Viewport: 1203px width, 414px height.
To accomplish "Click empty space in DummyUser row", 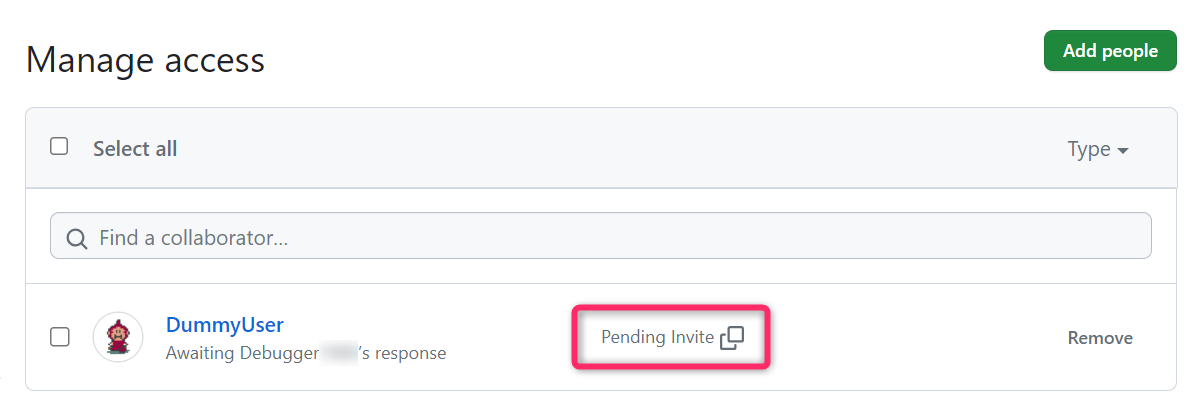I will [900, 338].
